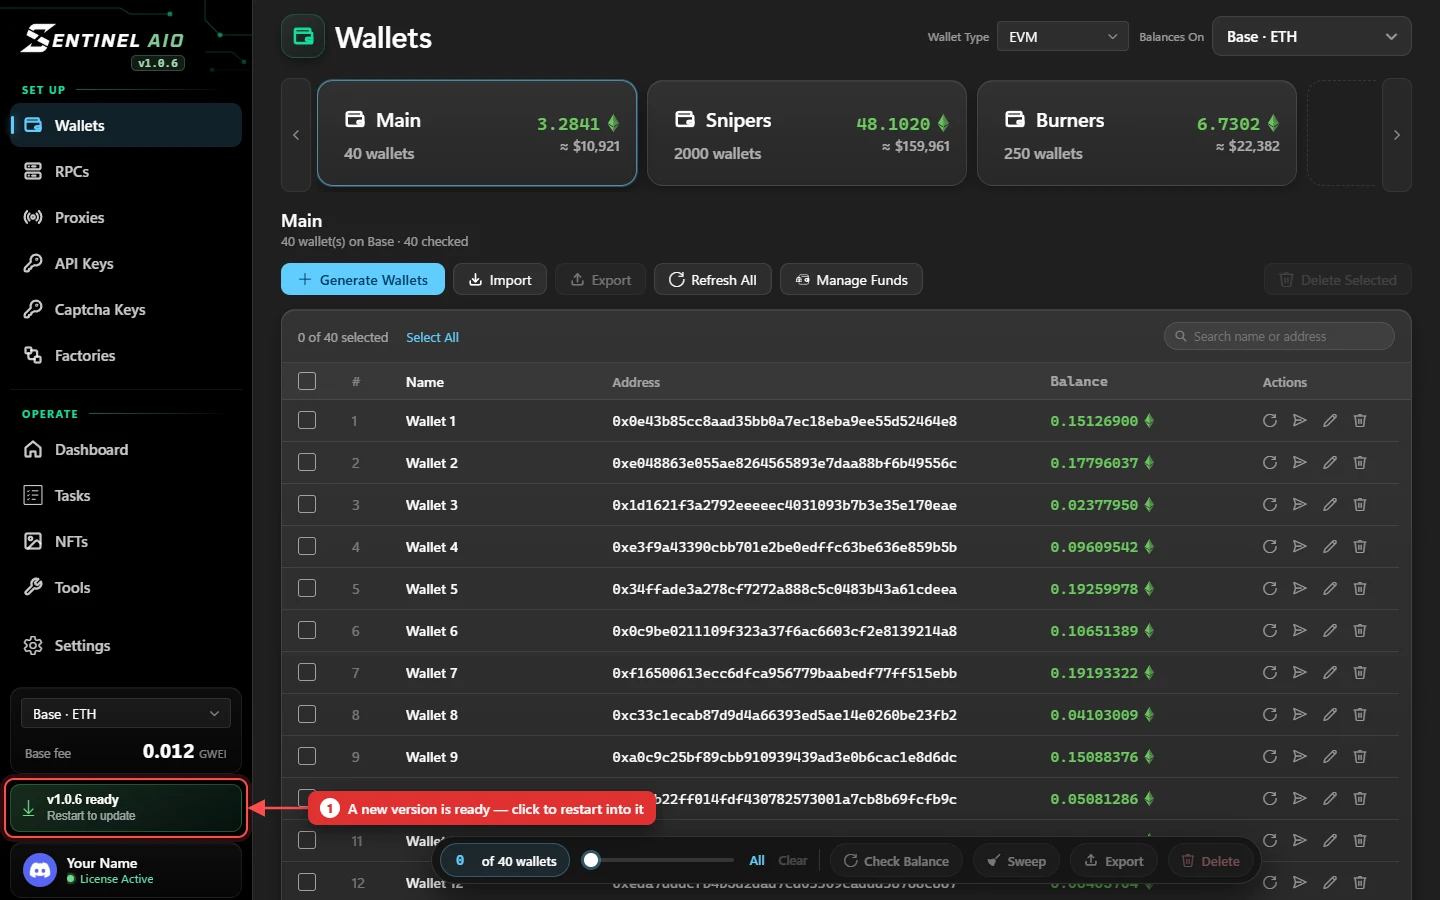1440x900 pixels.
Task: Click the Import button
Action: tap(500, 280)
